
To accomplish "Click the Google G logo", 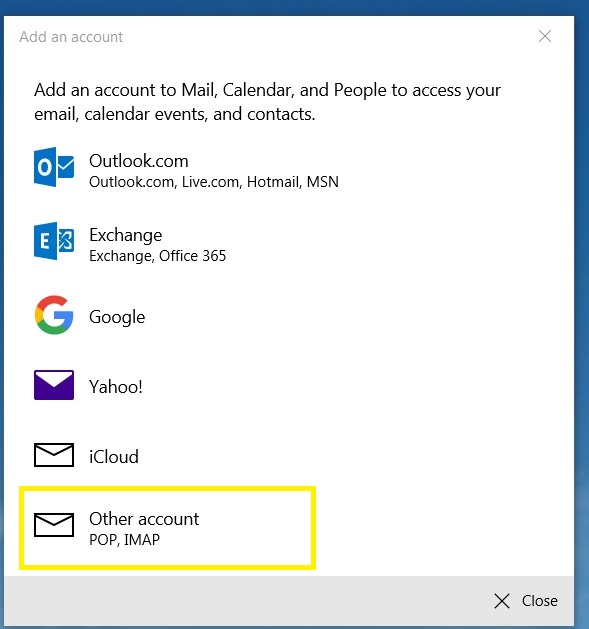I will point(54,315).
